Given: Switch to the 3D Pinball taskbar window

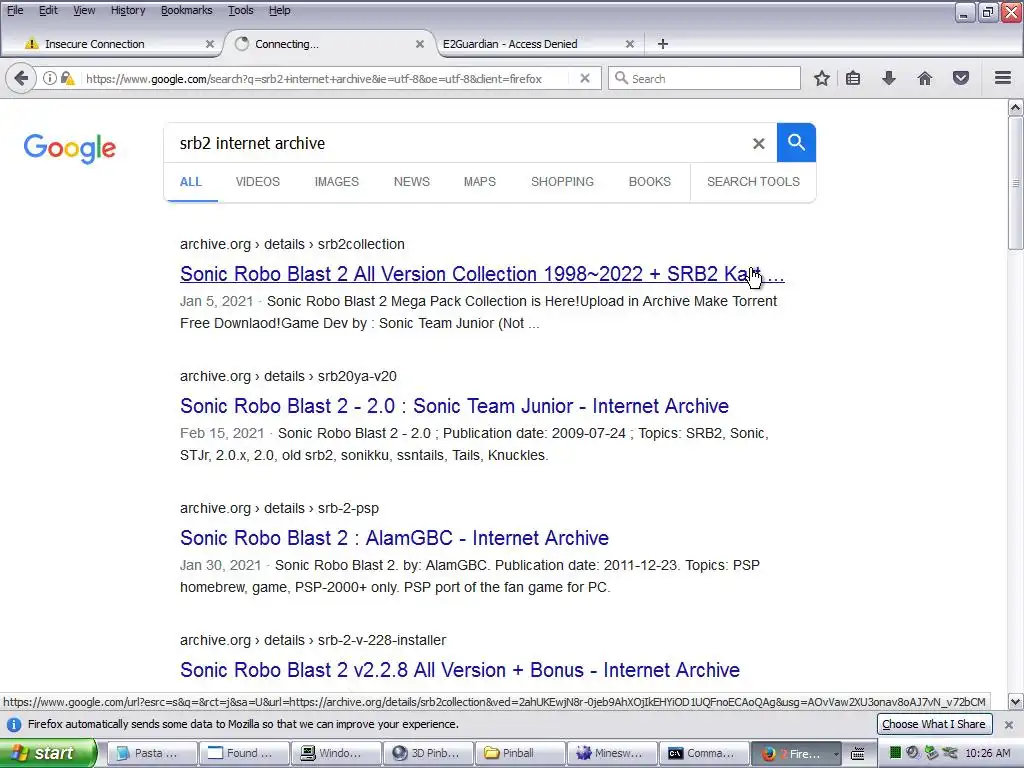Looking at the screenshot, I should pyautogui.click(x=428, y=753).
